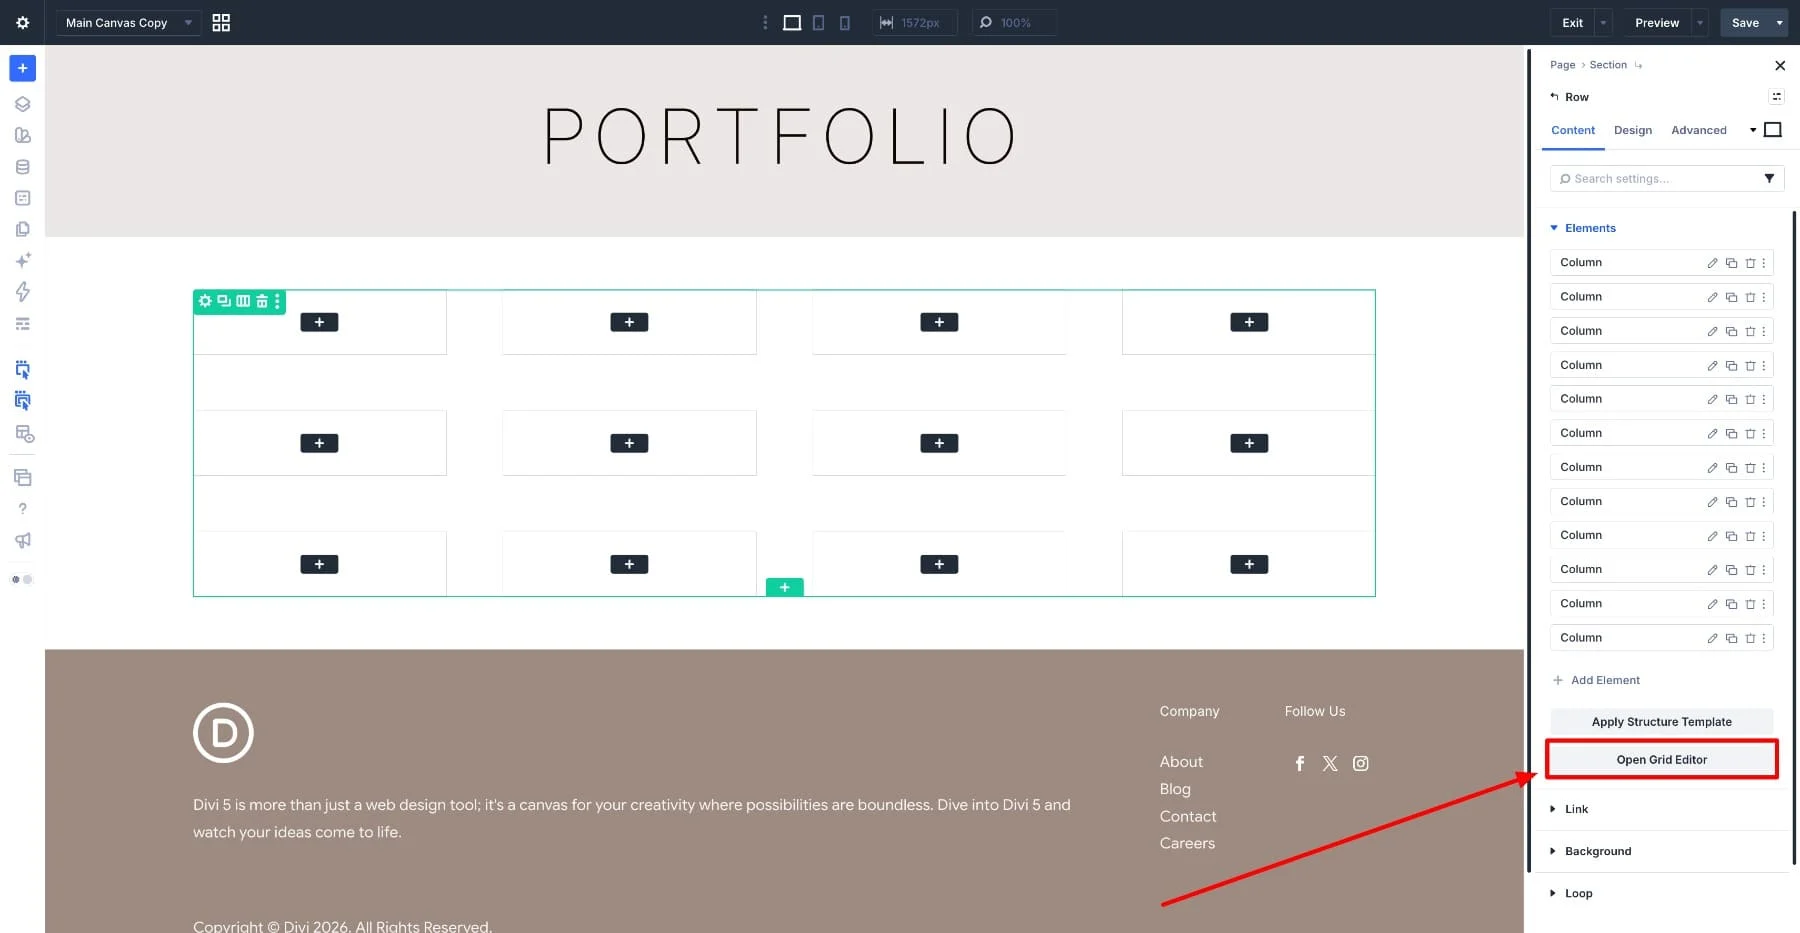The width and height of the screenshot is (1800, 933).
Task: Open the settings filter funnel dropdown
Action: 1769,178
